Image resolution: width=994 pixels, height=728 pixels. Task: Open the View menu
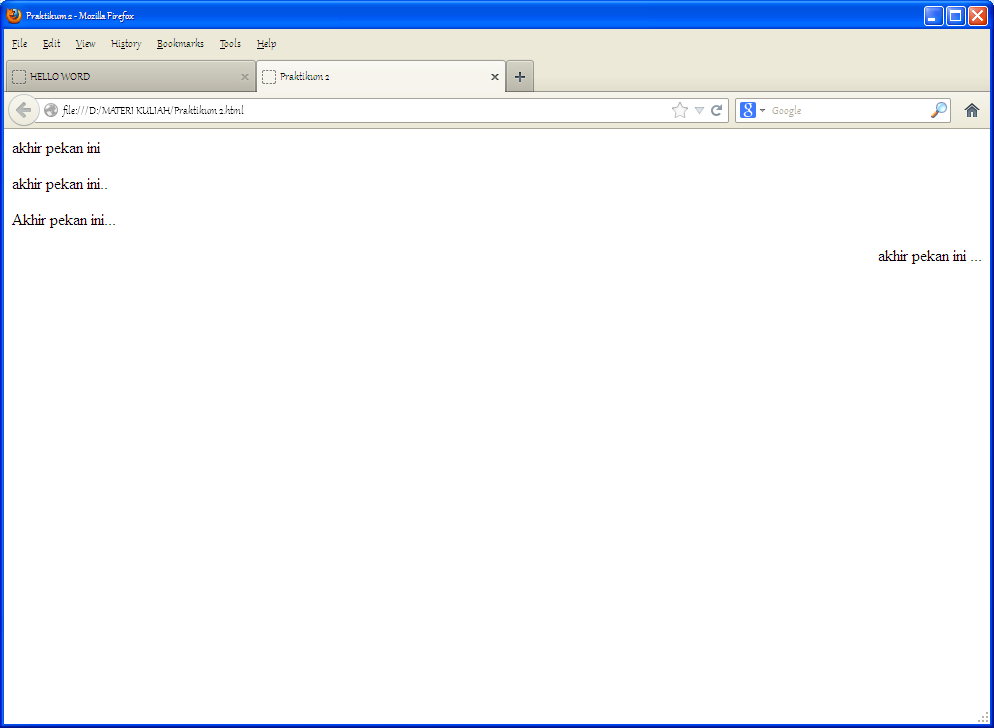click(x=85, y=44)
